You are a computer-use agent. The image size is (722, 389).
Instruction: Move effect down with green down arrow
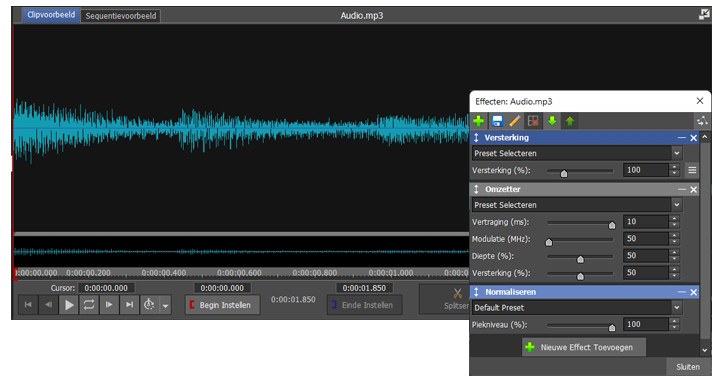(552, 121)
